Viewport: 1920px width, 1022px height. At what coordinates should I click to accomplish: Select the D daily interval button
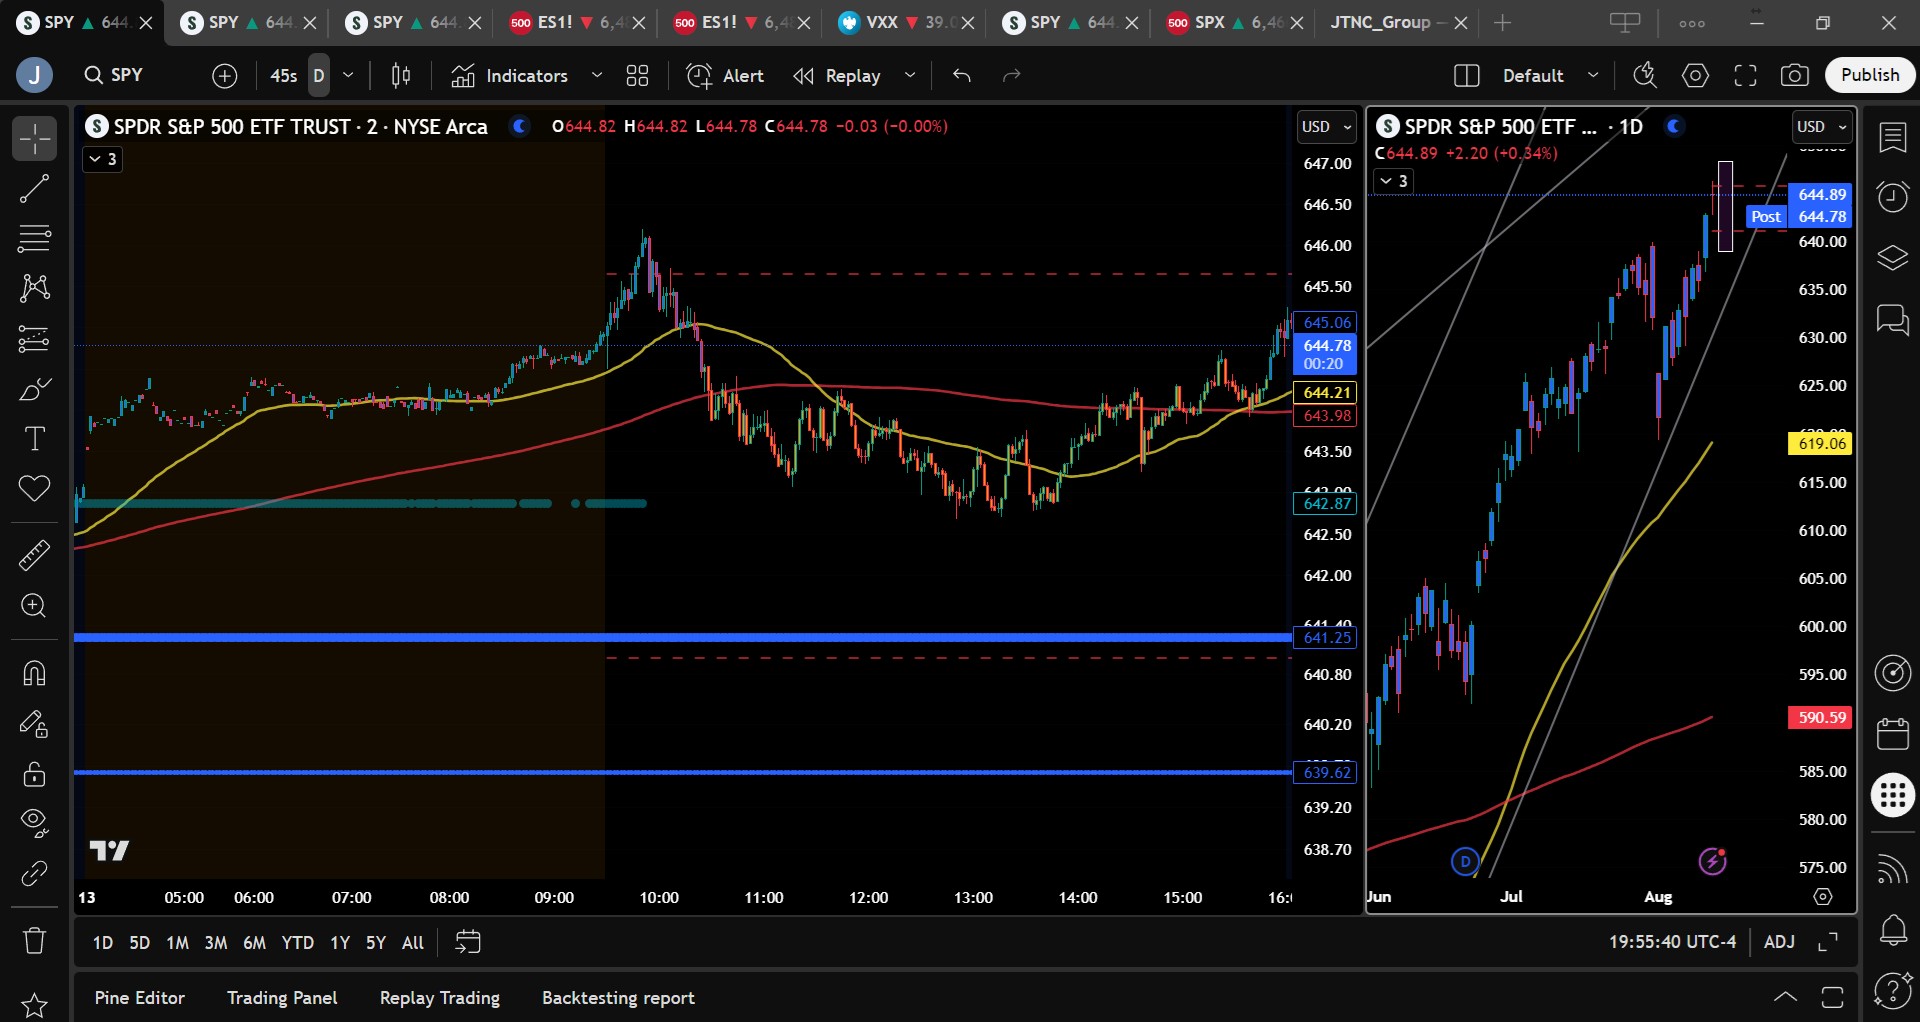tap(319, 75)
